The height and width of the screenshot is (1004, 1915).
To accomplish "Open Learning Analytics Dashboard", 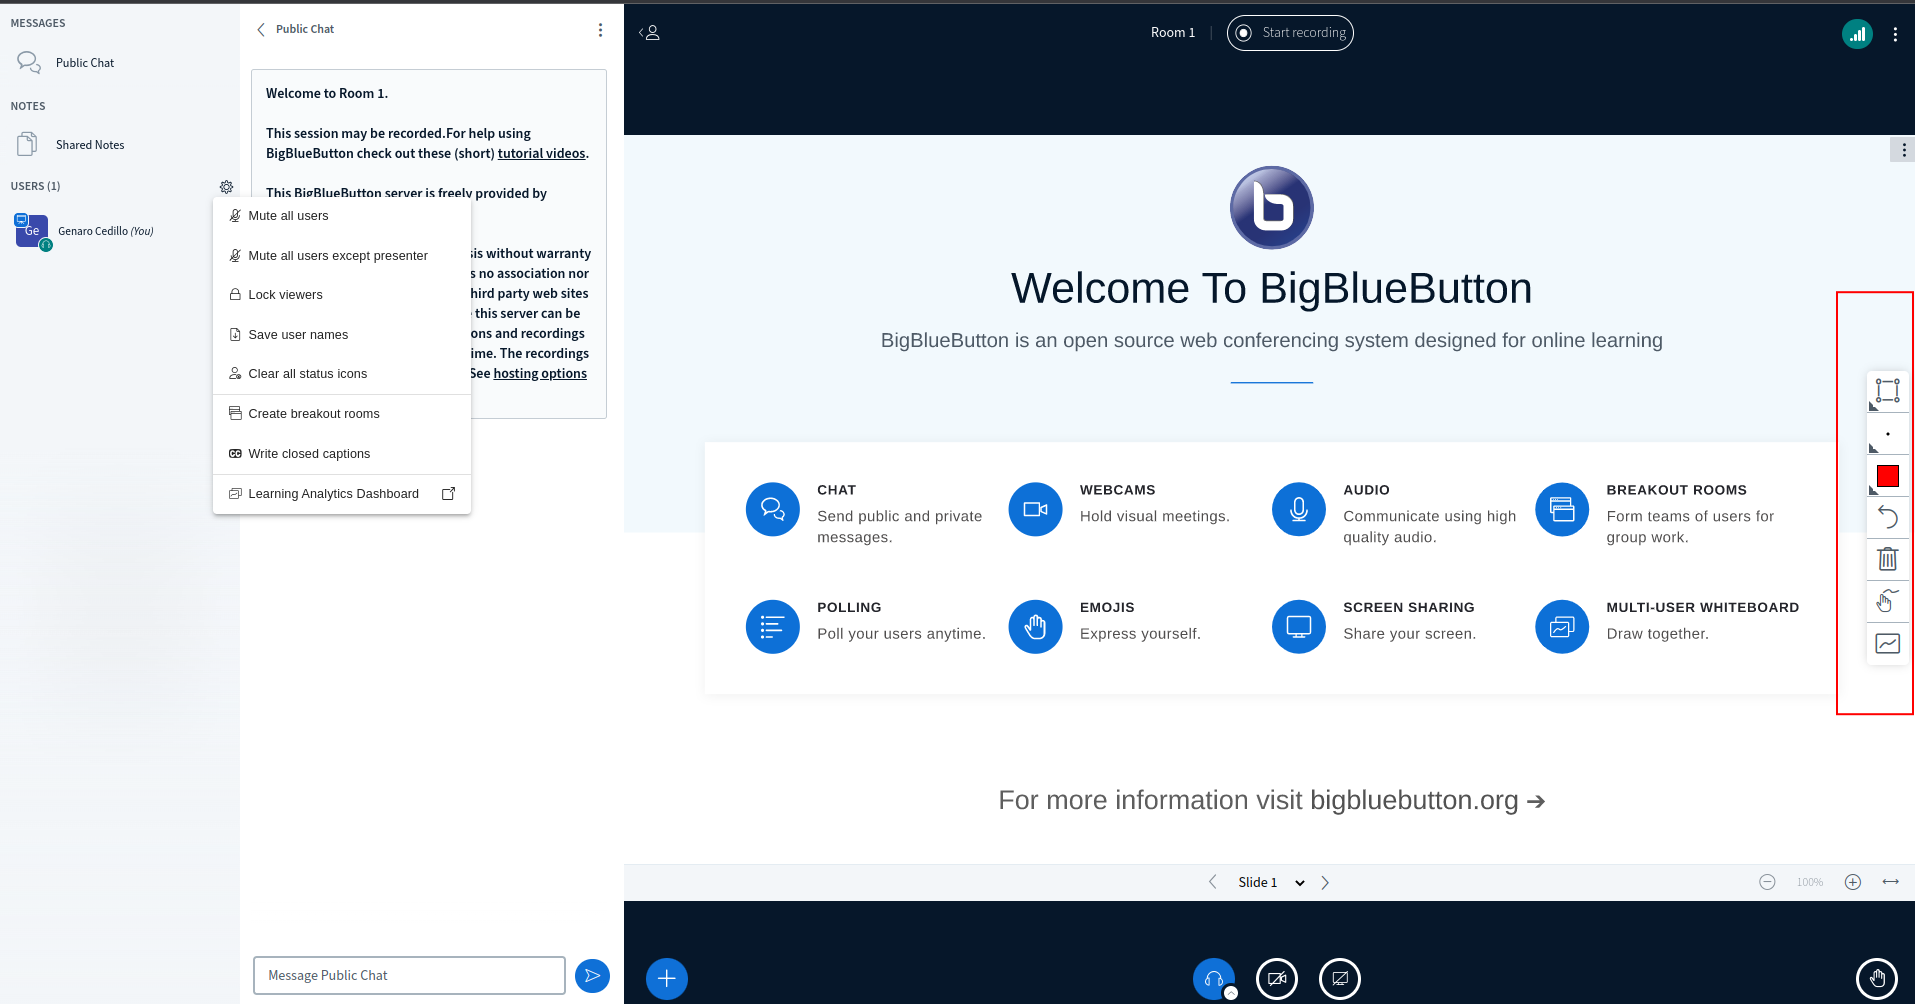I will coord(342,494).
